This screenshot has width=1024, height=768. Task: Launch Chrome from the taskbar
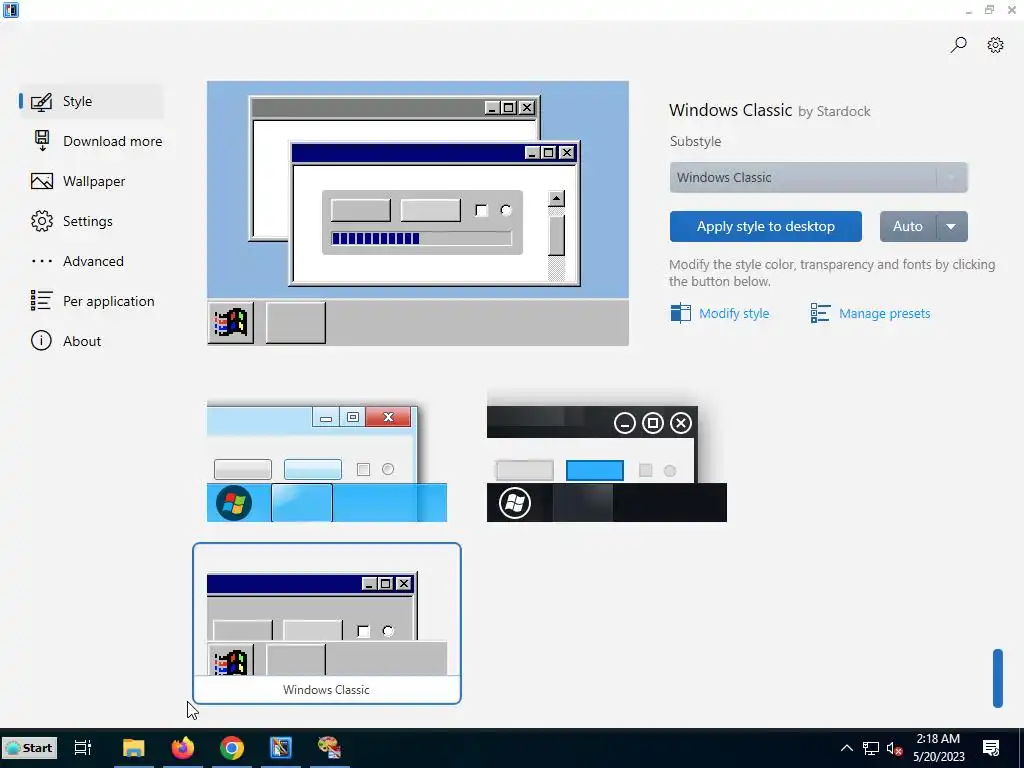(x=232, y=748)
